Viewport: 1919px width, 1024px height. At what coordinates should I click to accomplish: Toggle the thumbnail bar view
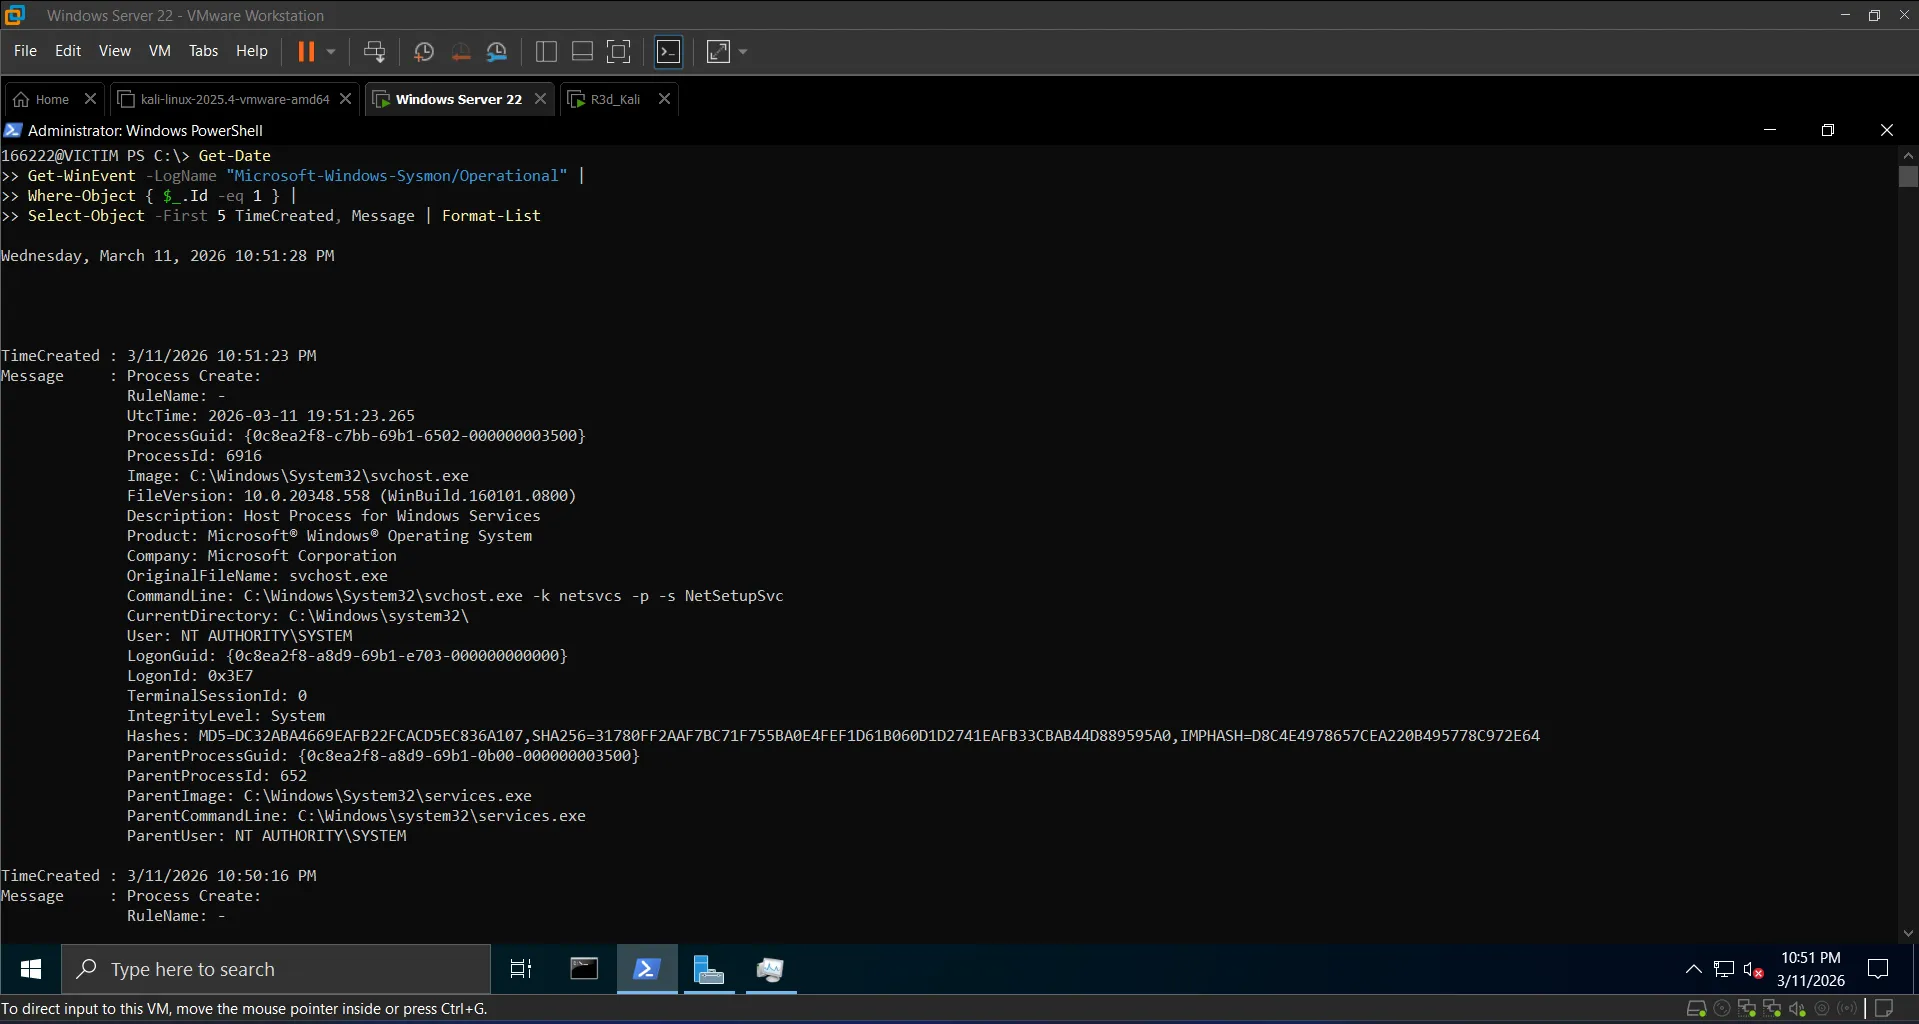[x=582, y=51]
